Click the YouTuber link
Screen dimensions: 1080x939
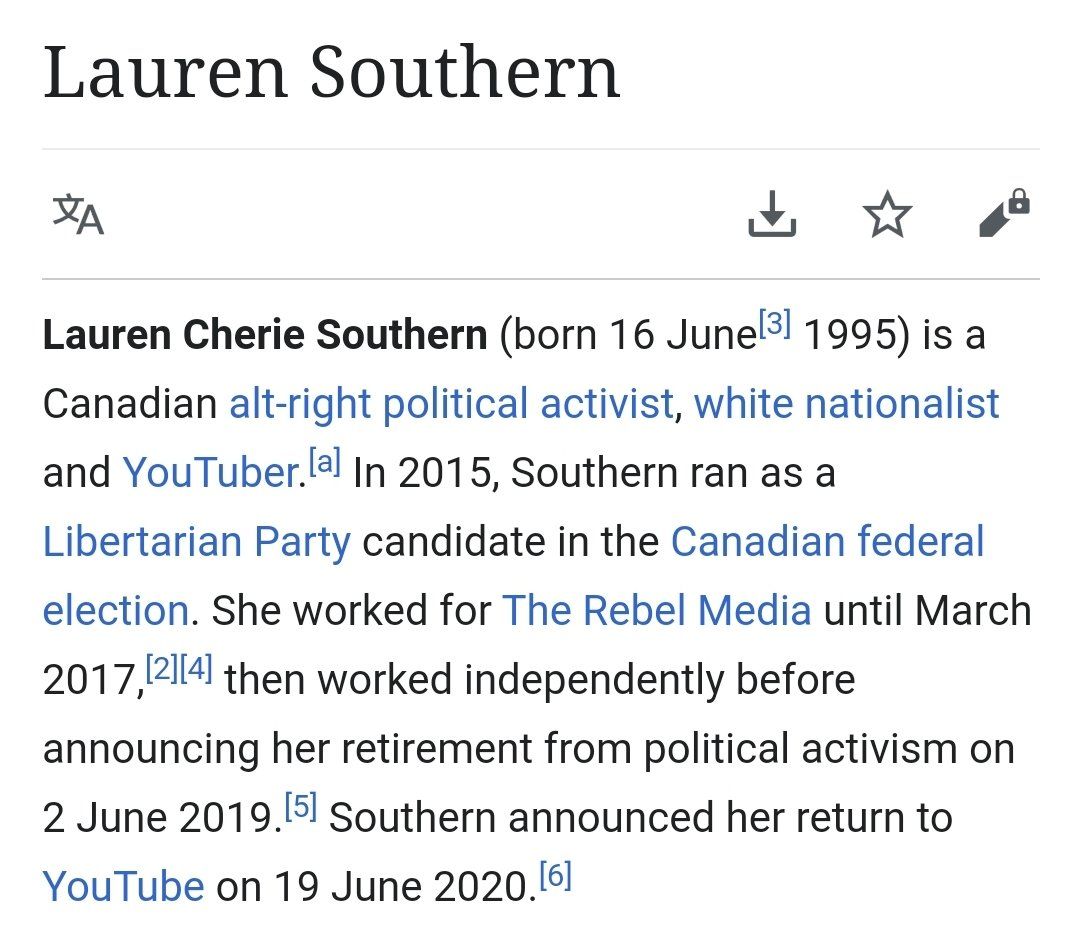pos(209,473)
